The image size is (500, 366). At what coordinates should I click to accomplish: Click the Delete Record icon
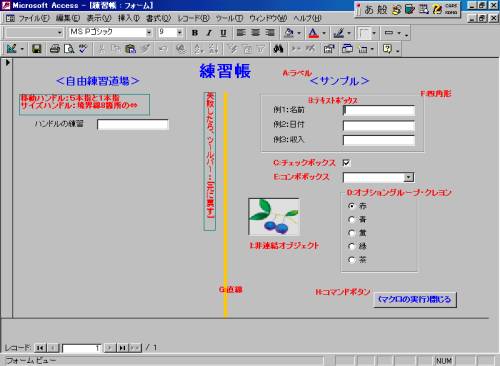(x=310, y=49)
